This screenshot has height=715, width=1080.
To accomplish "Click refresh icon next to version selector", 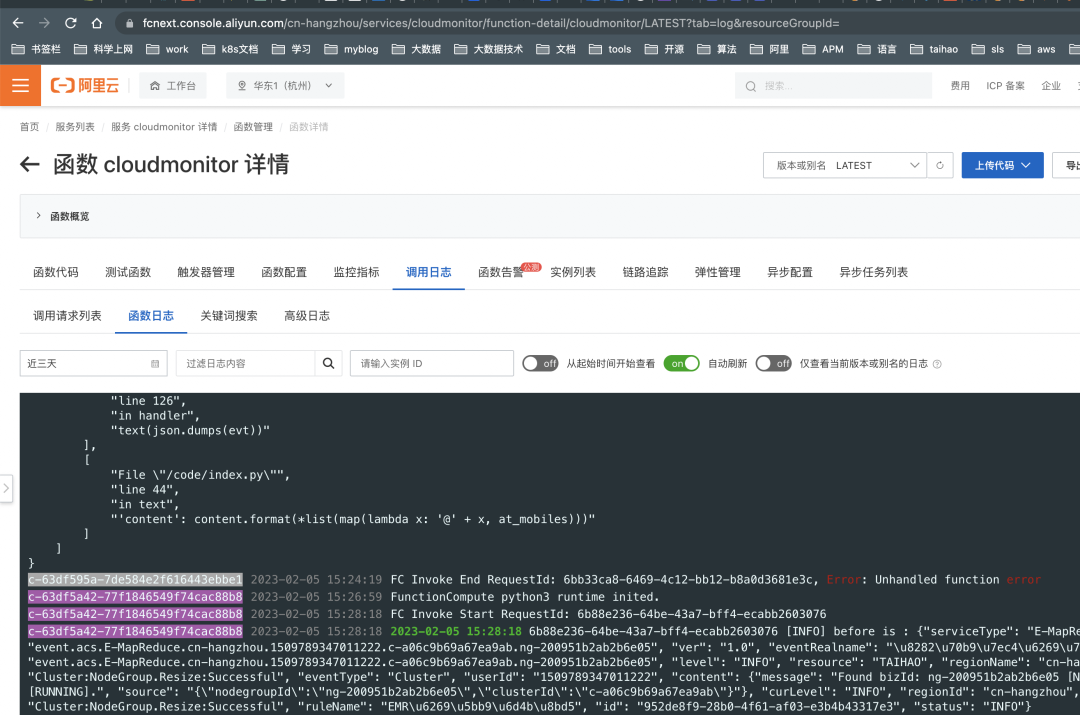I will 939,165.
